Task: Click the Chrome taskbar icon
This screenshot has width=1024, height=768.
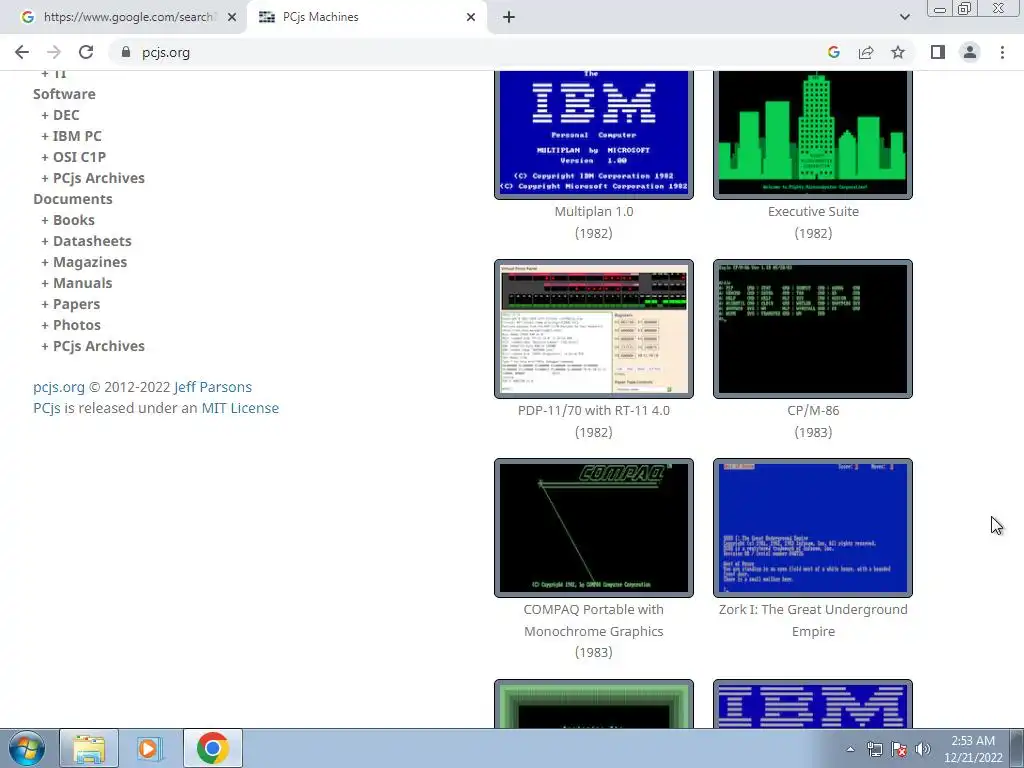Action: (212, 748)
